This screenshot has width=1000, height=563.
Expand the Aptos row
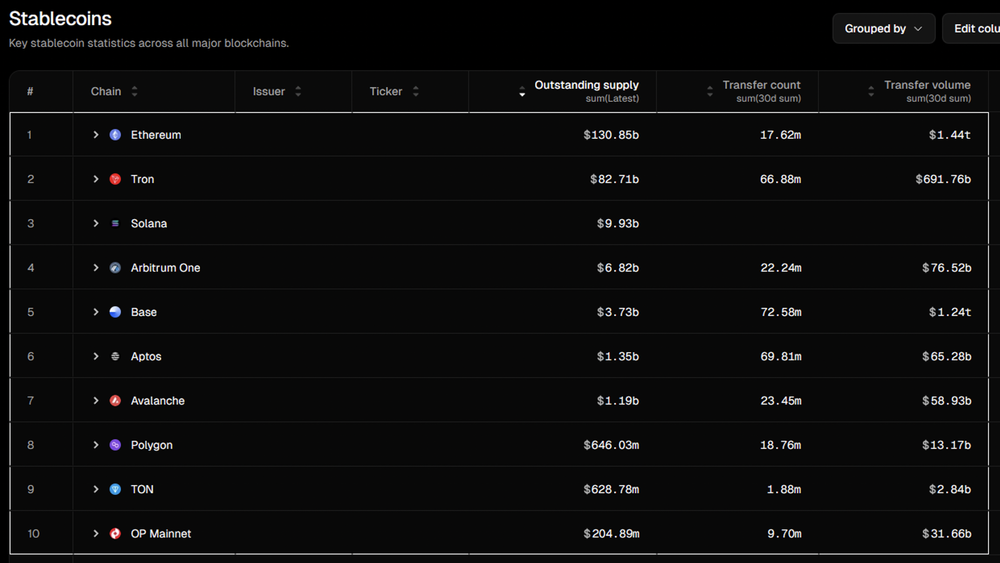[96, 356]
